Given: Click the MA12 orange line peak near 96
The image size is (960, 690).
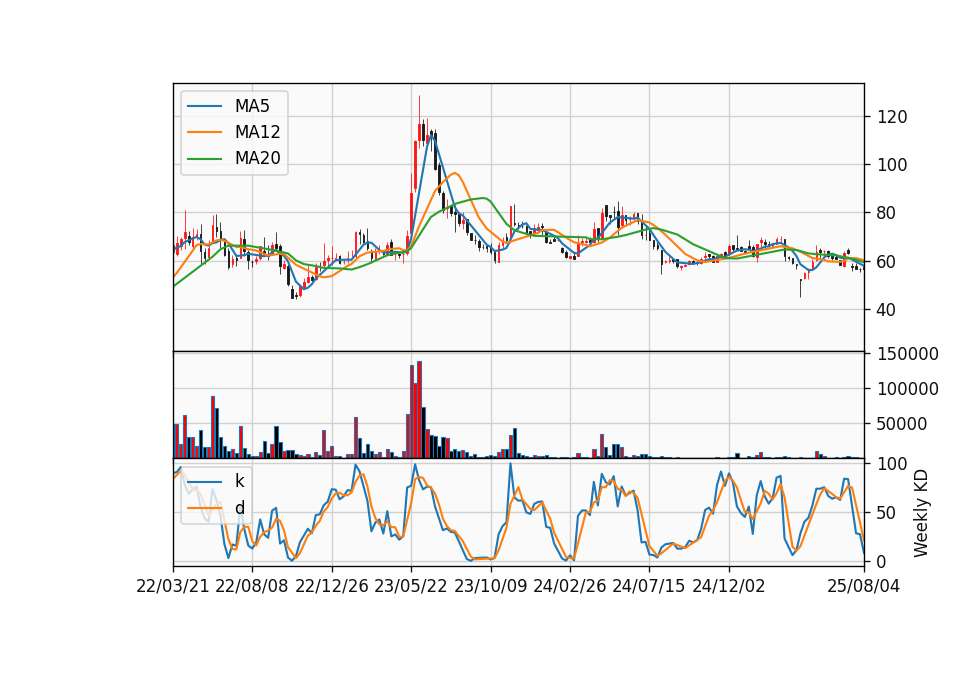Looking at the screenshot, I should pyautogui.click(x=455, y=173).
